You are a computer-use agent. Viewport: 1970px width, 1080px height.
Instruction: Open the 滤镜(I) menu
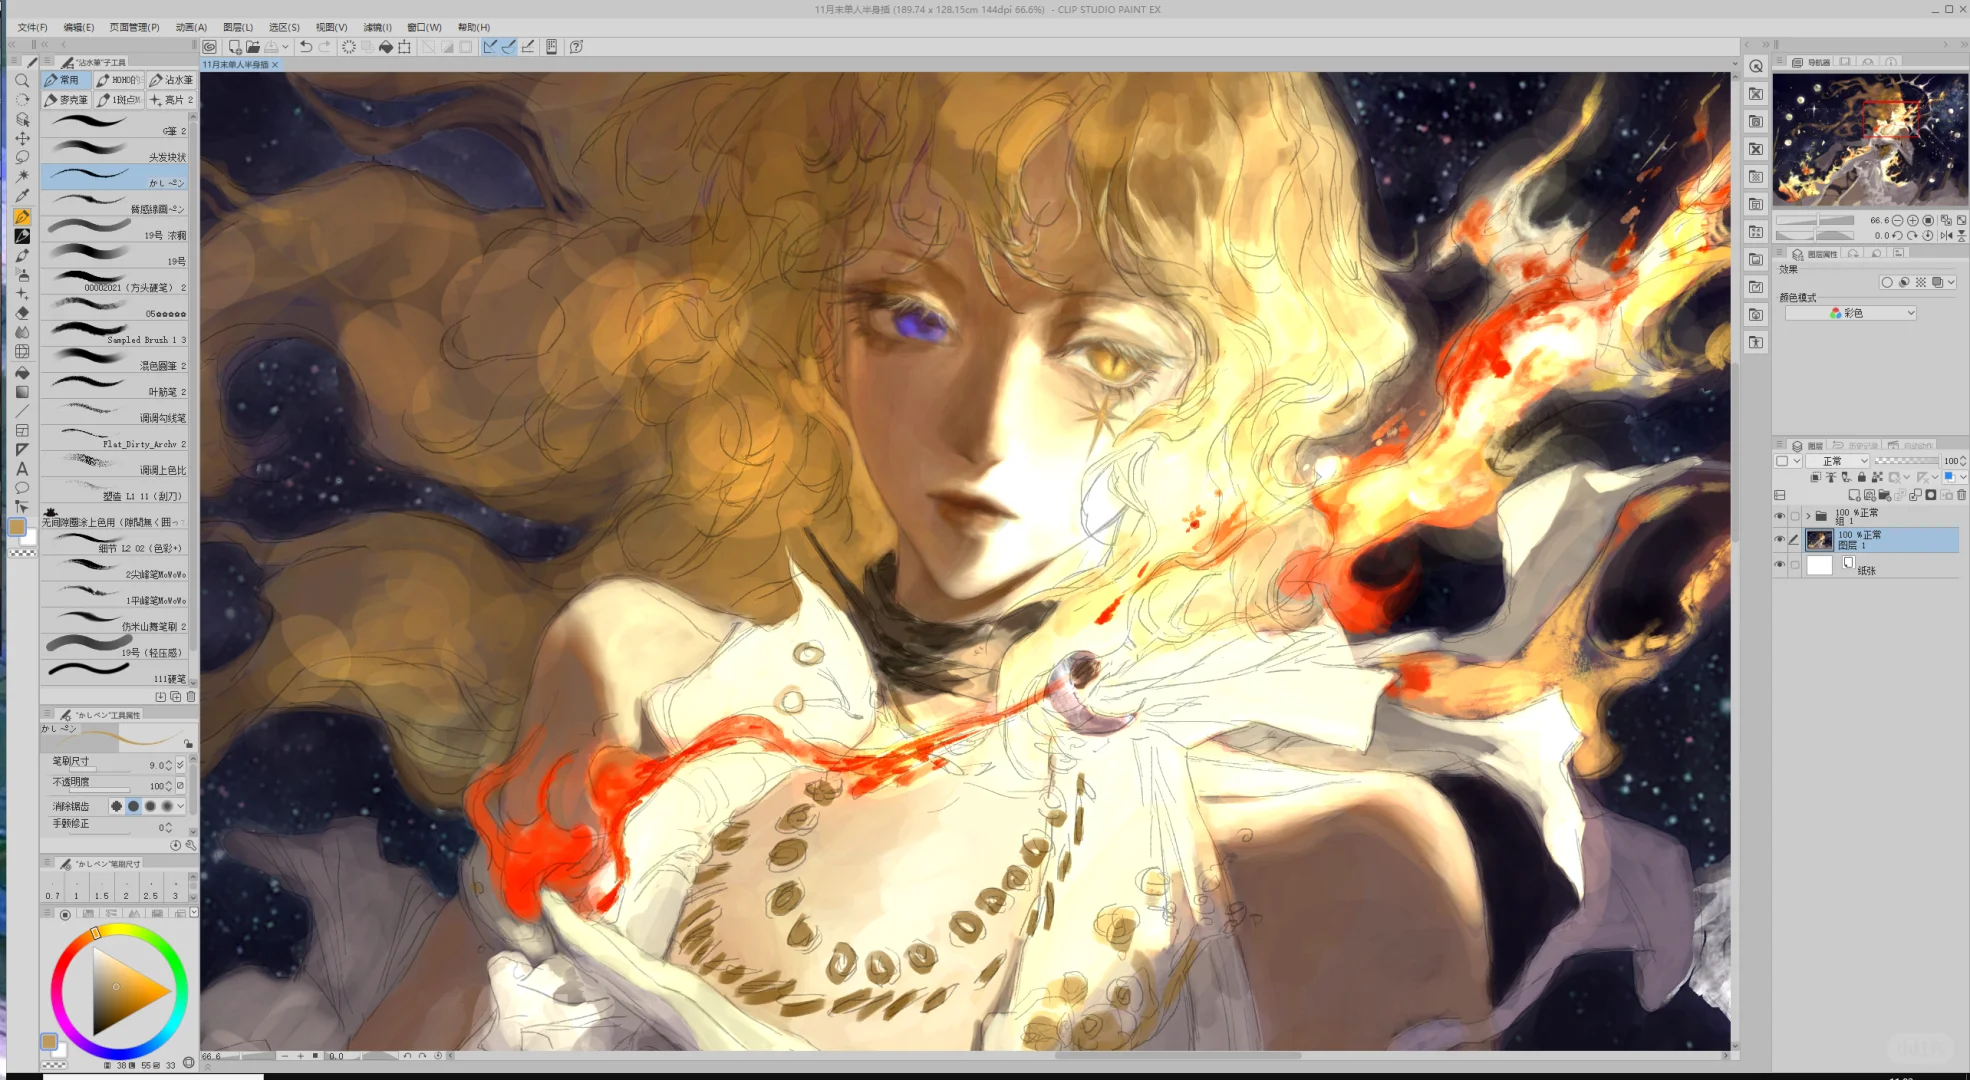coord(377,27)
